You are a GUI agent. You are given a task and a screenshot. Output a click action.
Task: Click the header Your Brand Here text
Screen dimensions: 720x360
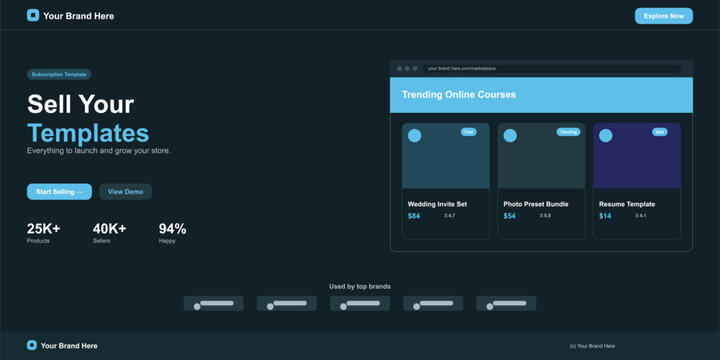coord(79,16)
